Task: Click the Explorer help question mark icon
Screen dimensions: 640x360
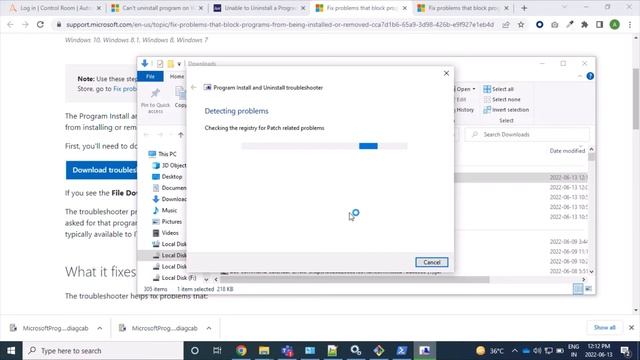Action: (x=590, y=76)
